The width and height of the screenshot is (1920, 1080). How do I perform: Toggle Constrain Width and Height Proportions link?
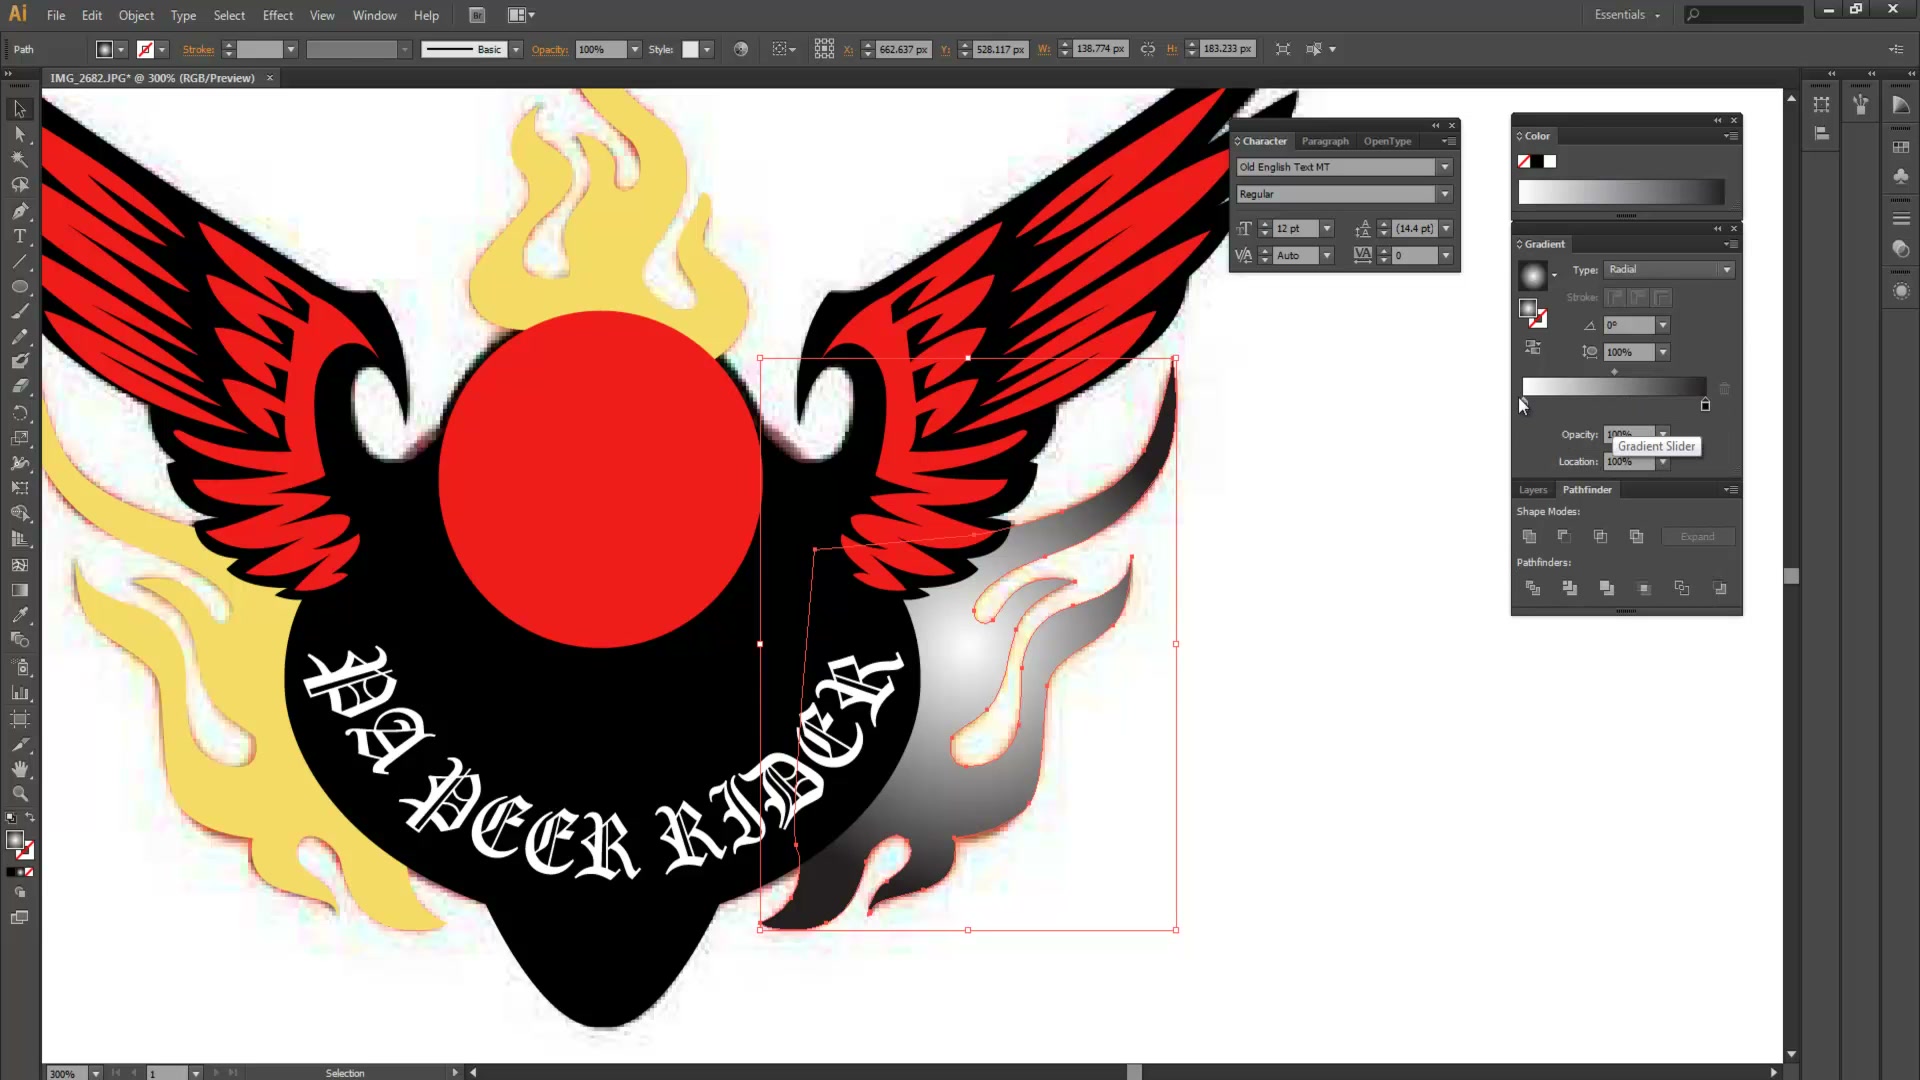pos(1147,49)
